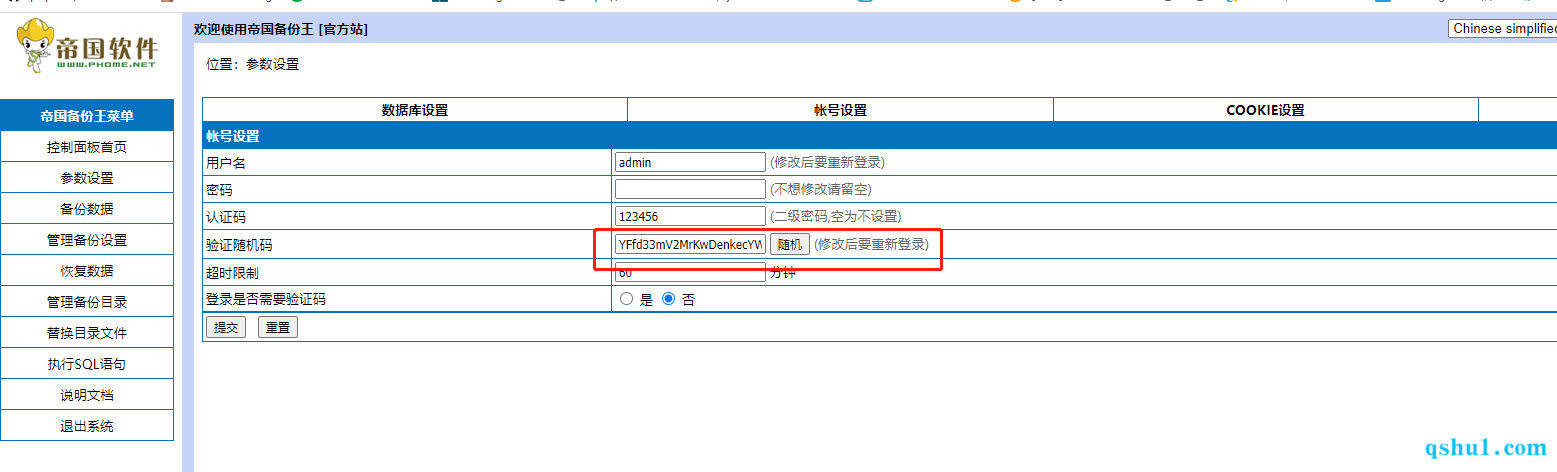Click the 帝国软件 logo
Viewport: 1557px width, 472px height.
88,46
